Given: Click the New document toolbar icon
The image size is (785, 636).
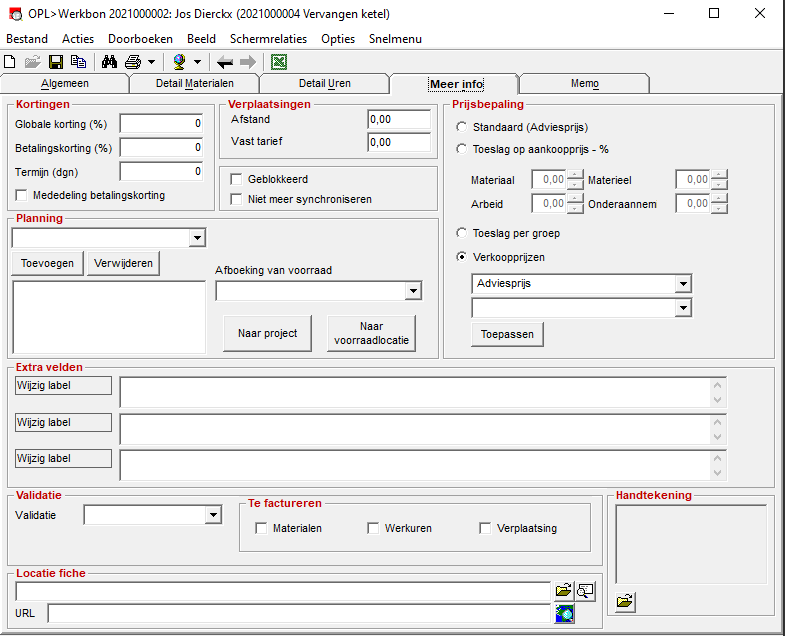Looking at the screenshot, I should pos(10,62).
